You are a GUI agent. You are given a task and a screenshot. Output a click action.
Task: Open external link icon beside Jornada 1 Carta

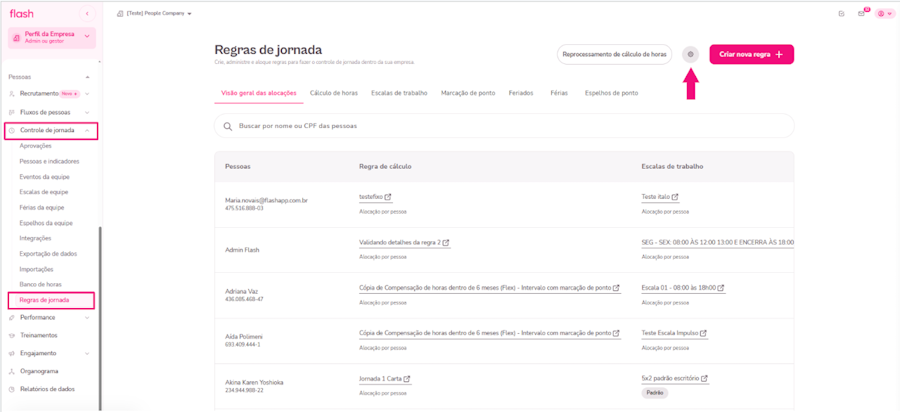[x=407, y=379]
